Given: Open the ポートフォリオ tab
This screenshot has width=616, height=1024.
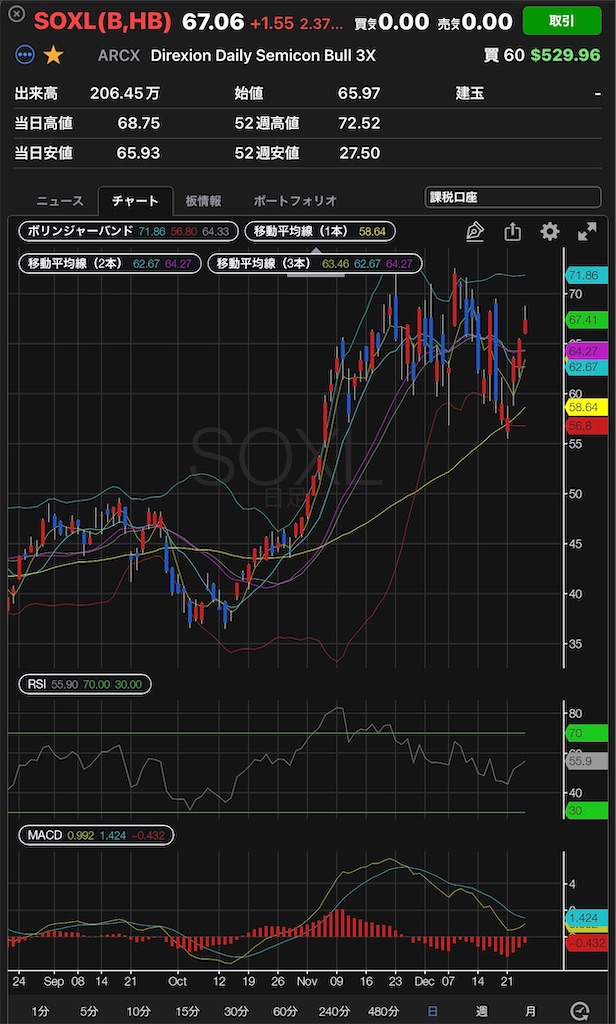Looking at the screenshot, I should [295, 200].
